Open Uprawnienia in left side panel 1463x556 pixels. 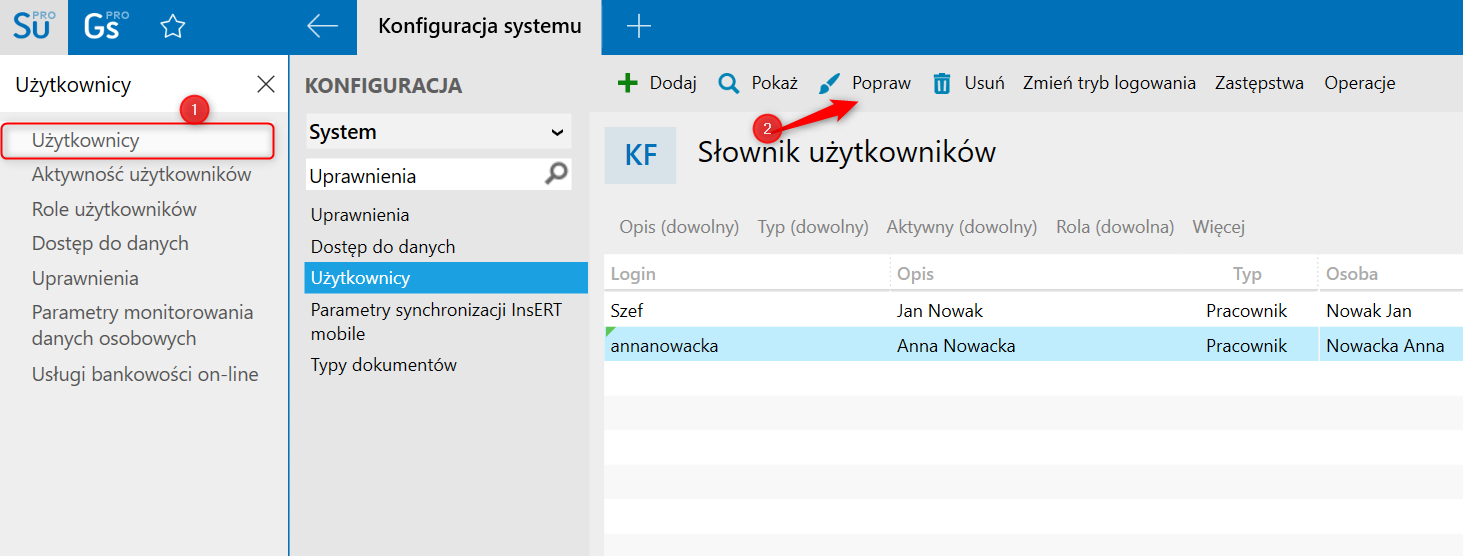click(85, 278)
